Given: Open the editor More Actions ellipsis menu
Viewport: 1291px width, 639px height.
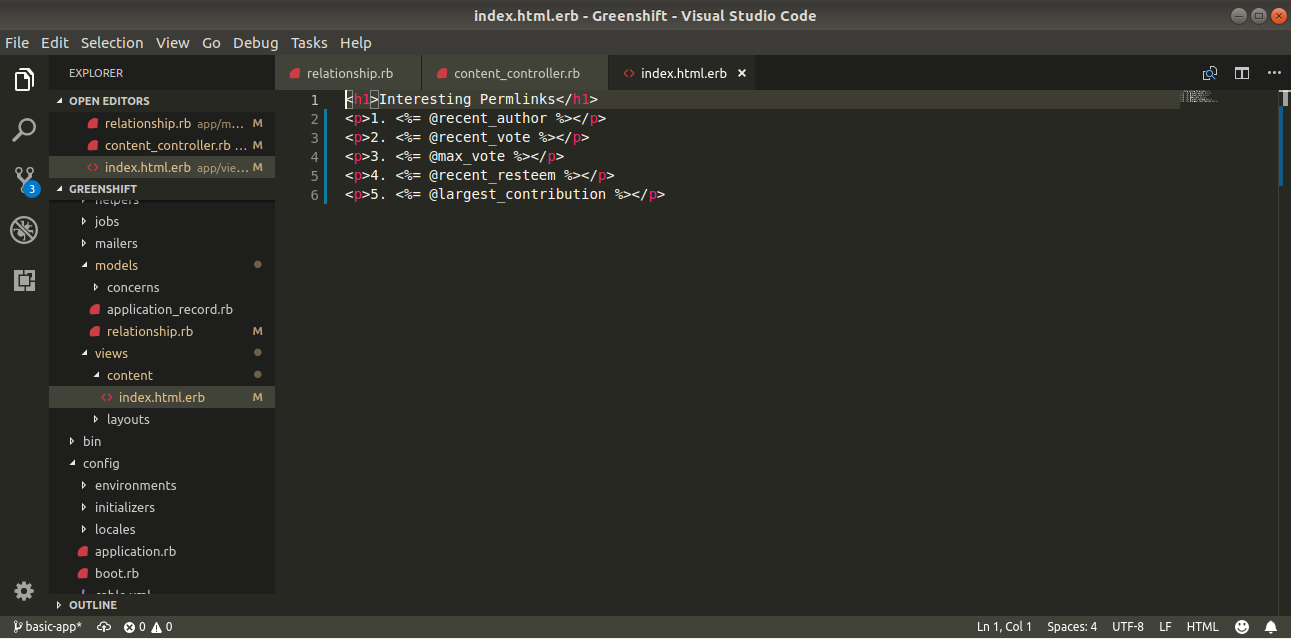Looking at the screenshot, I should click(x=1274, y=73).
